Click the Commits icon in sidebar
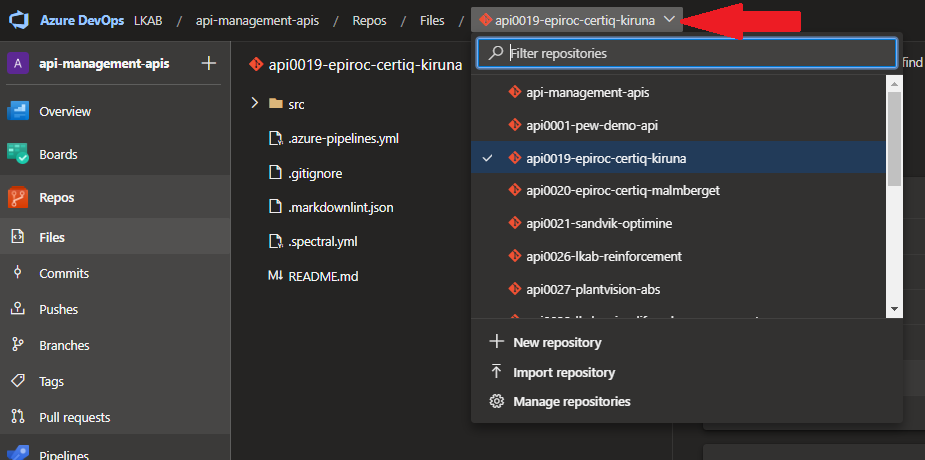Screen dimensions: 925x460 pyautogui.click(x=18, y=273)
